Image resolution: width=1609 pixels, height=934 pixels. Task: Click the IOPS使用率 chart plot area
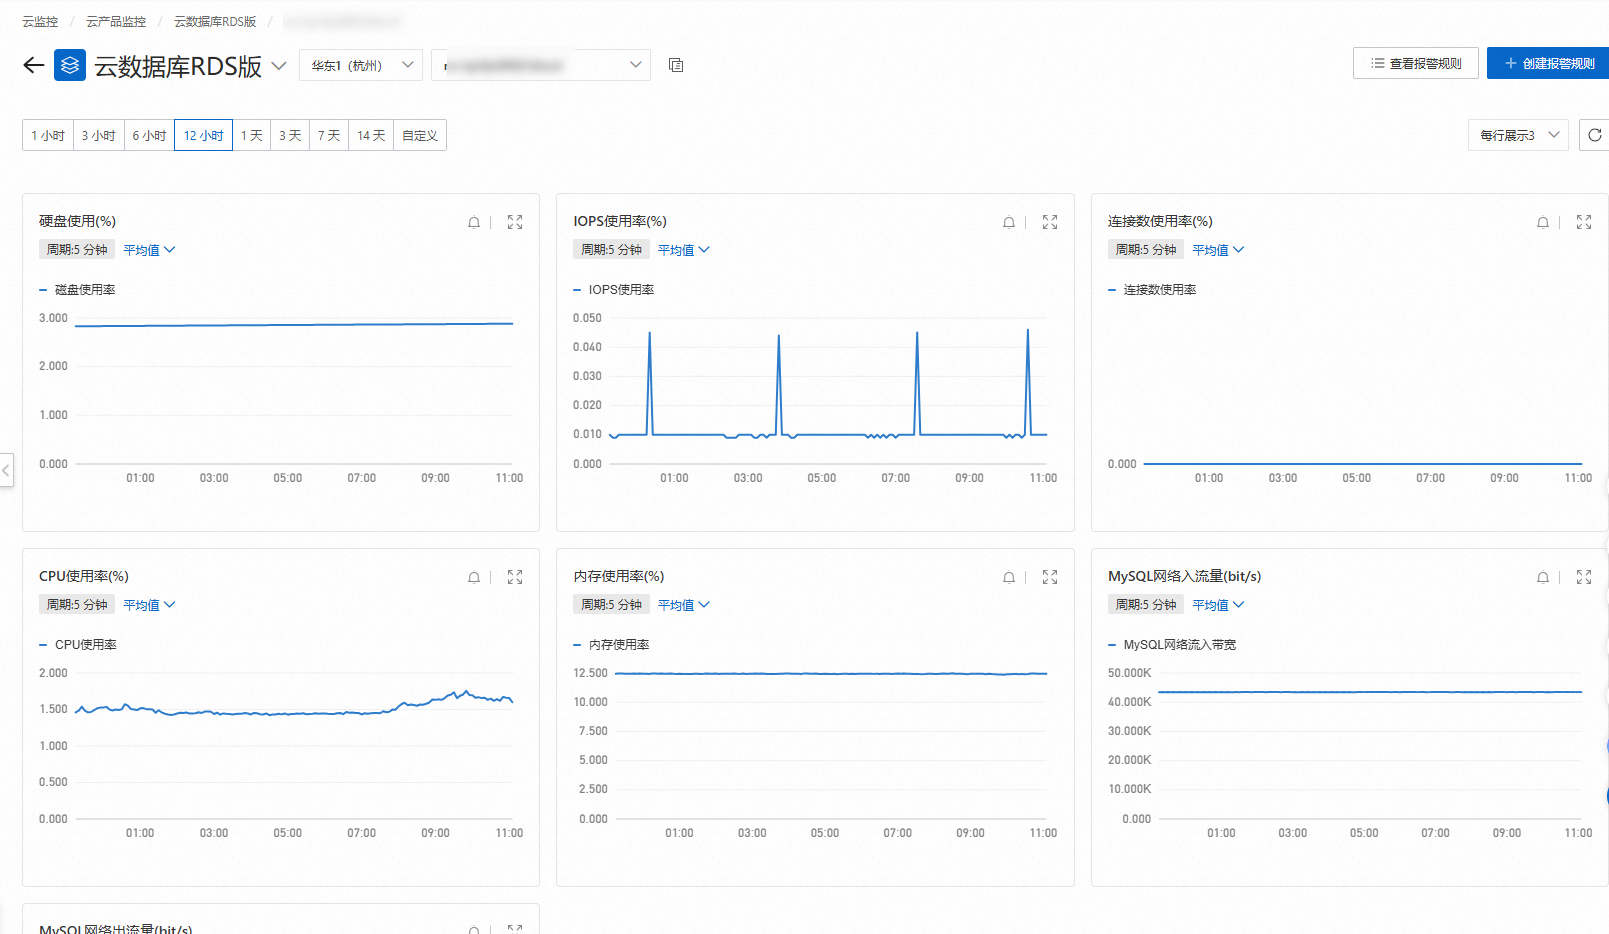[x=828, y=391]
